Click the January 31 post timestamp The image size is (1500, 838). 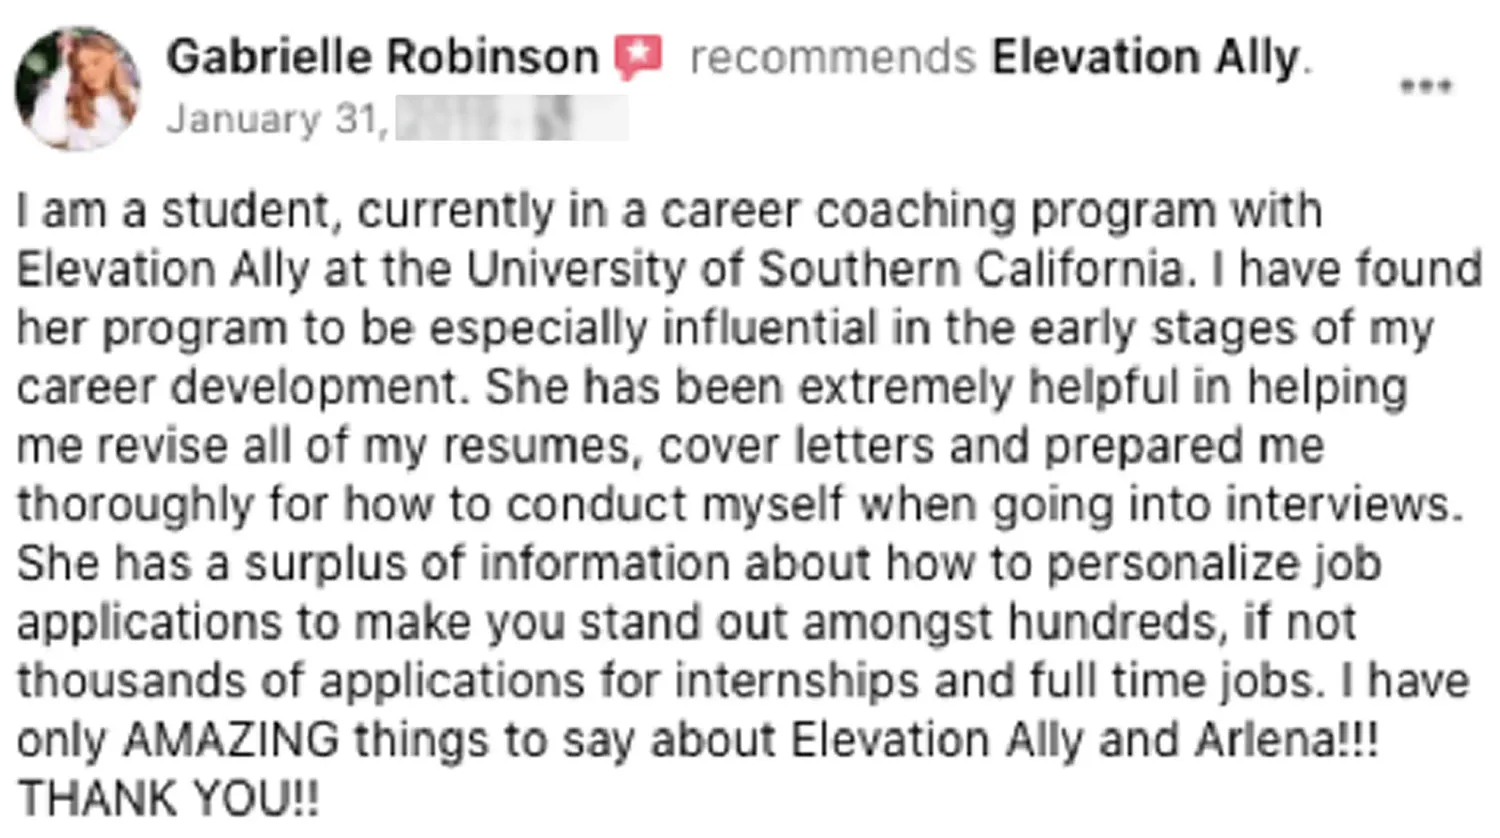276,119
